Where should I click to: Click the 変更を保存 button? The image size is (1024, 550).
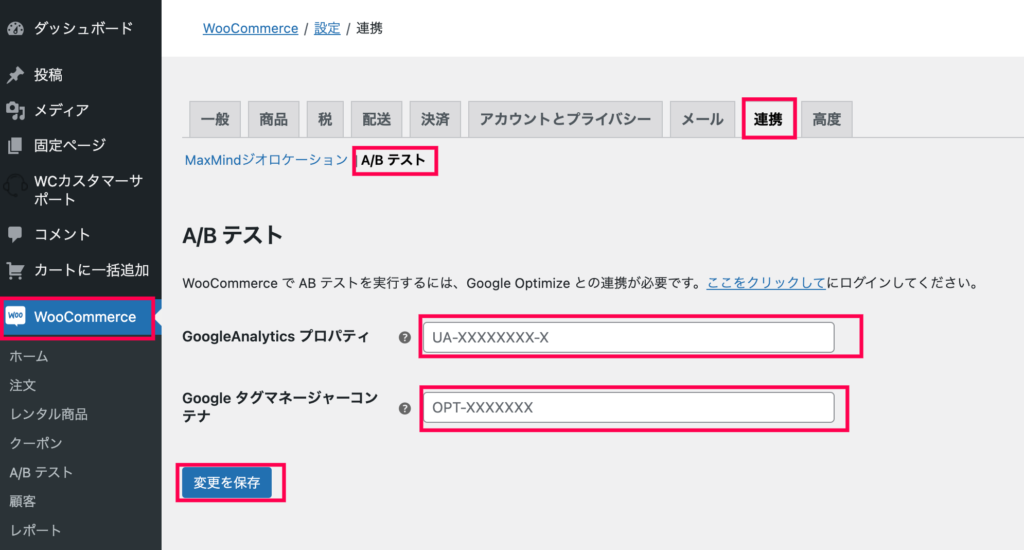coord(227,483)
